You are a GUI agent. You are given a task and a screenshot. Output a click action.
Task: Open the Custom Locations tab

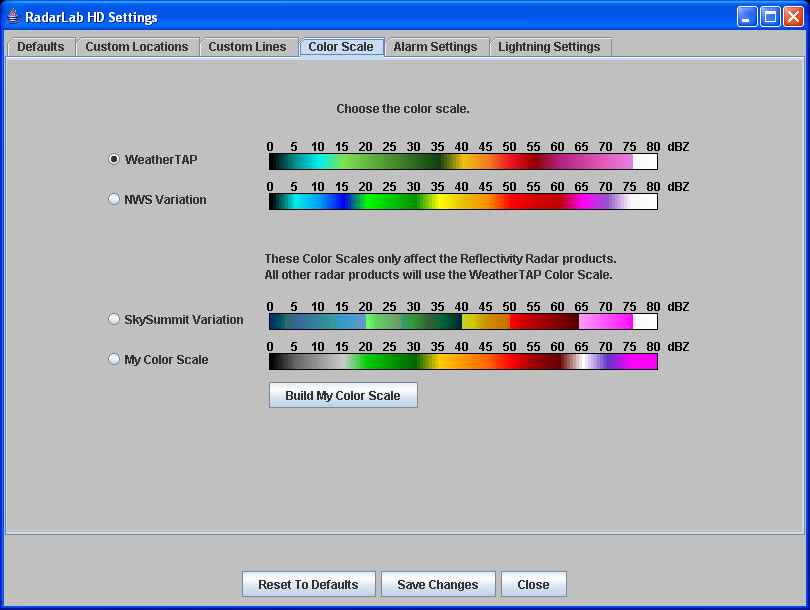pyautogui.click(x=137, y=46)
